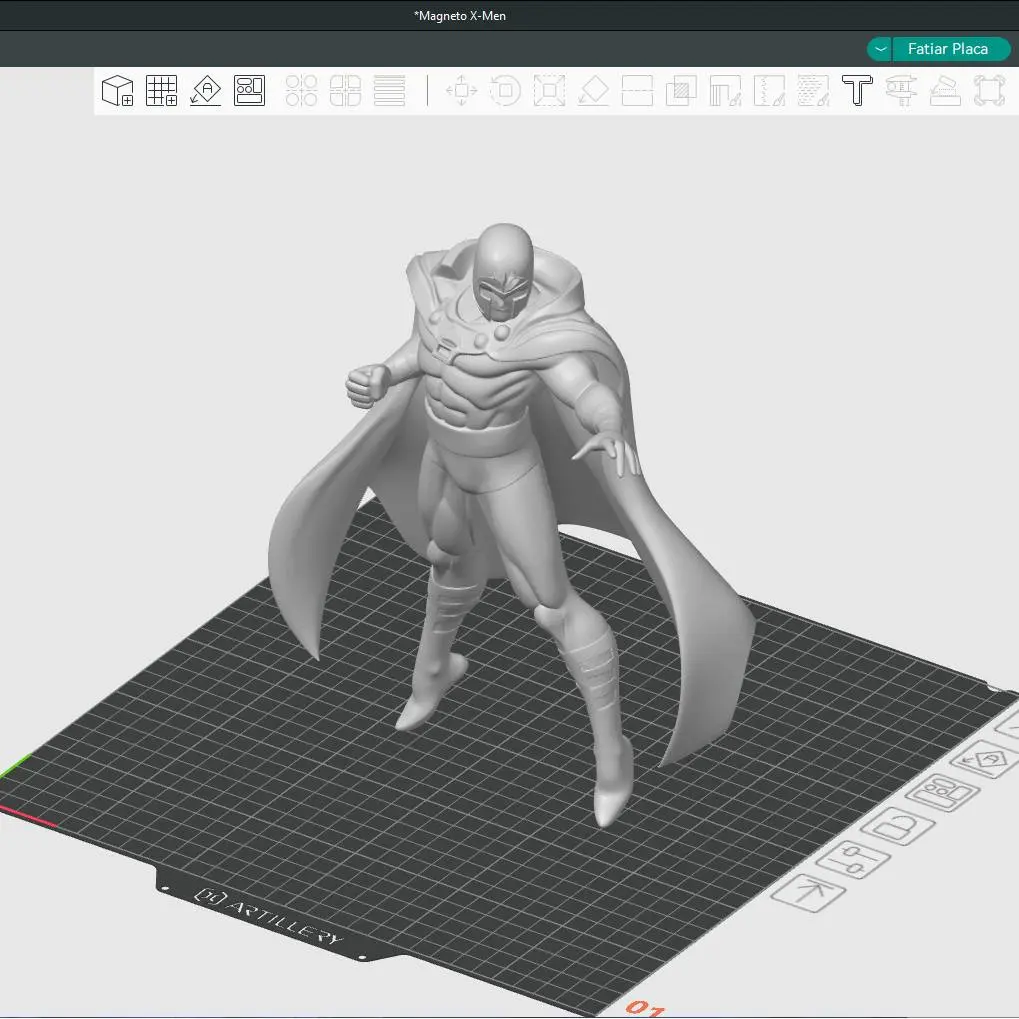Open plate settings sliders icon
The image size is (1019, 1019).
tap(853, 860)
